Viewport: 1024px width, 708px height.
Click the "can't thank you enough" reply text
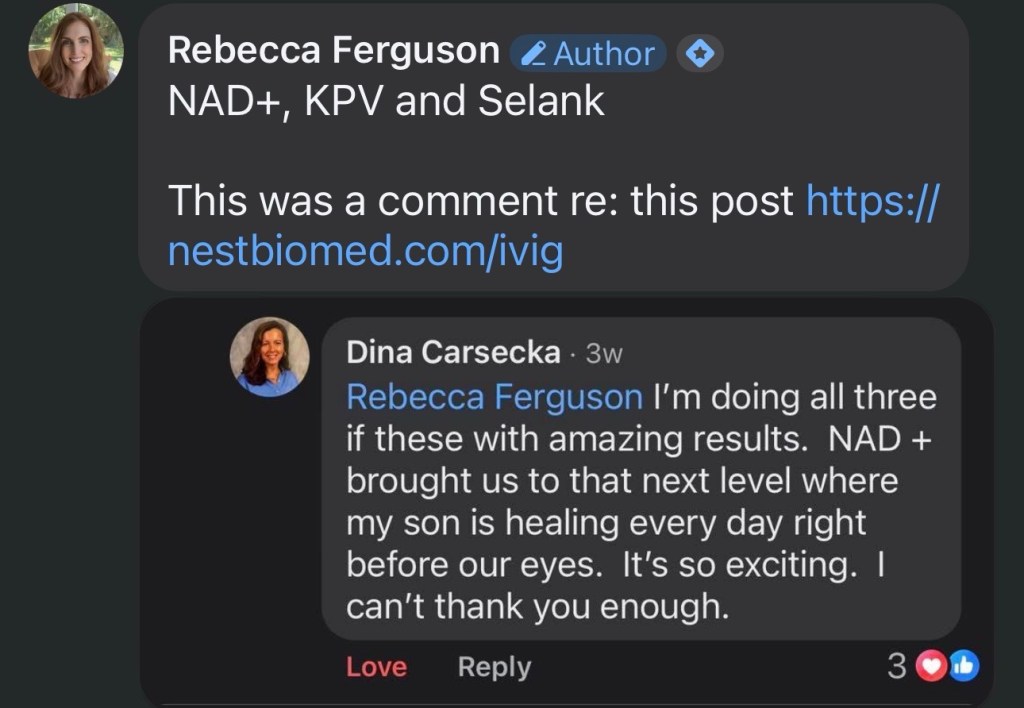coord(536,607)
